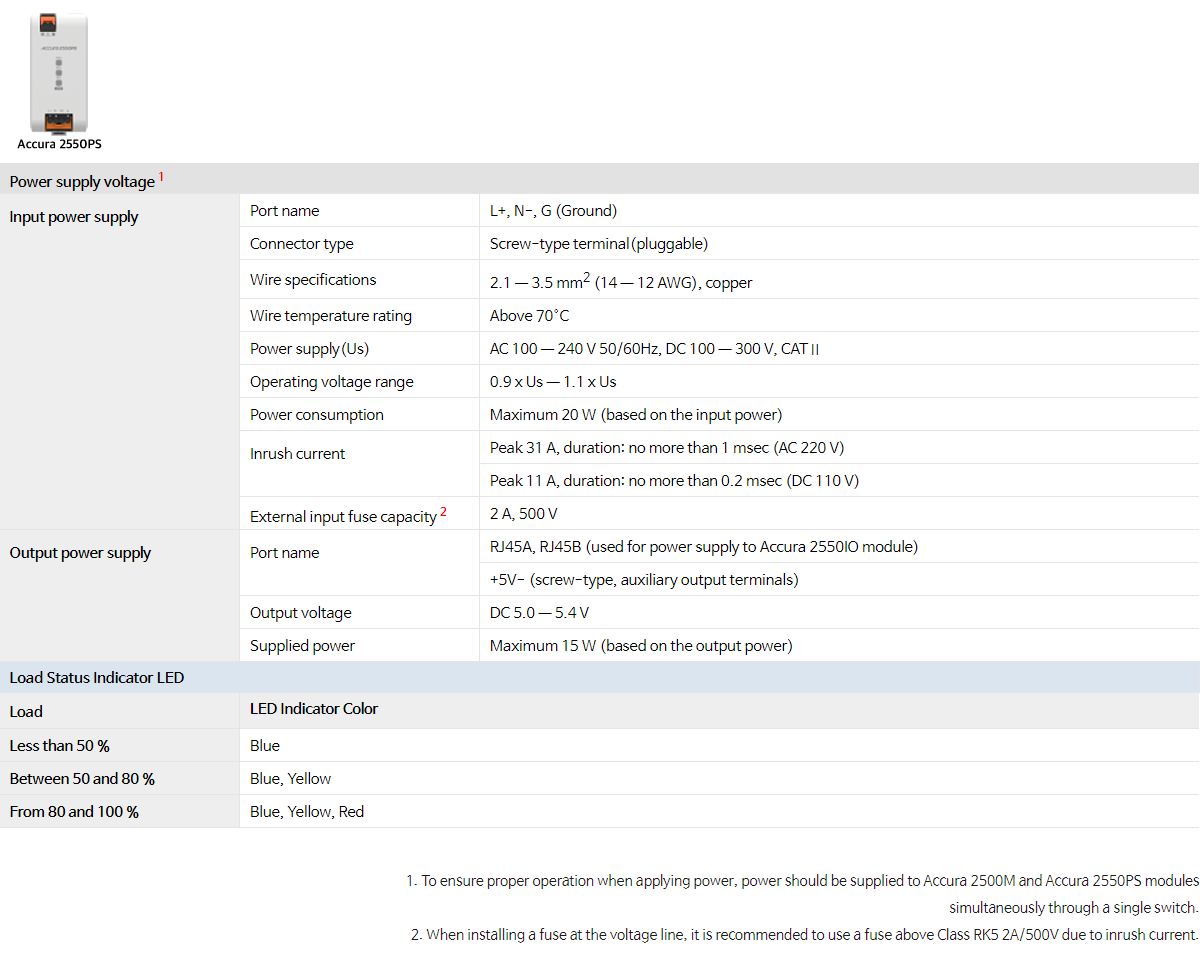Select the Inrush current label

click(x=297, y=454)
